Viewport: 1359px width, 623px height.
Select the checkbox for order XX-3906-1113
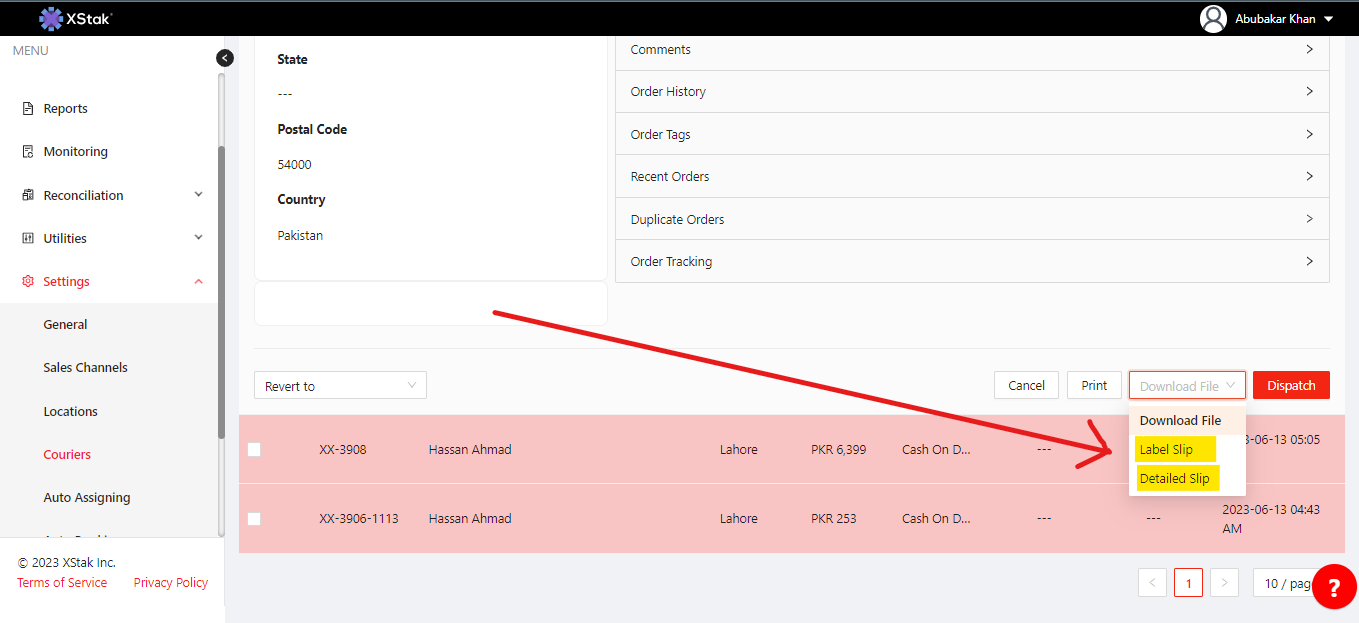(254, 519)
